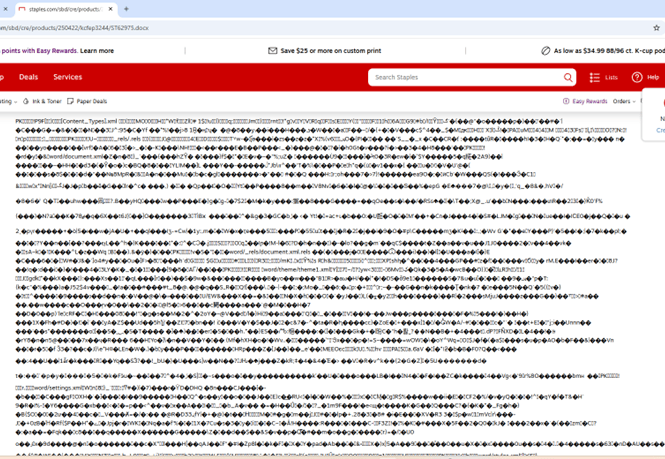Open Paper Deals category

[x=92, y=101]
